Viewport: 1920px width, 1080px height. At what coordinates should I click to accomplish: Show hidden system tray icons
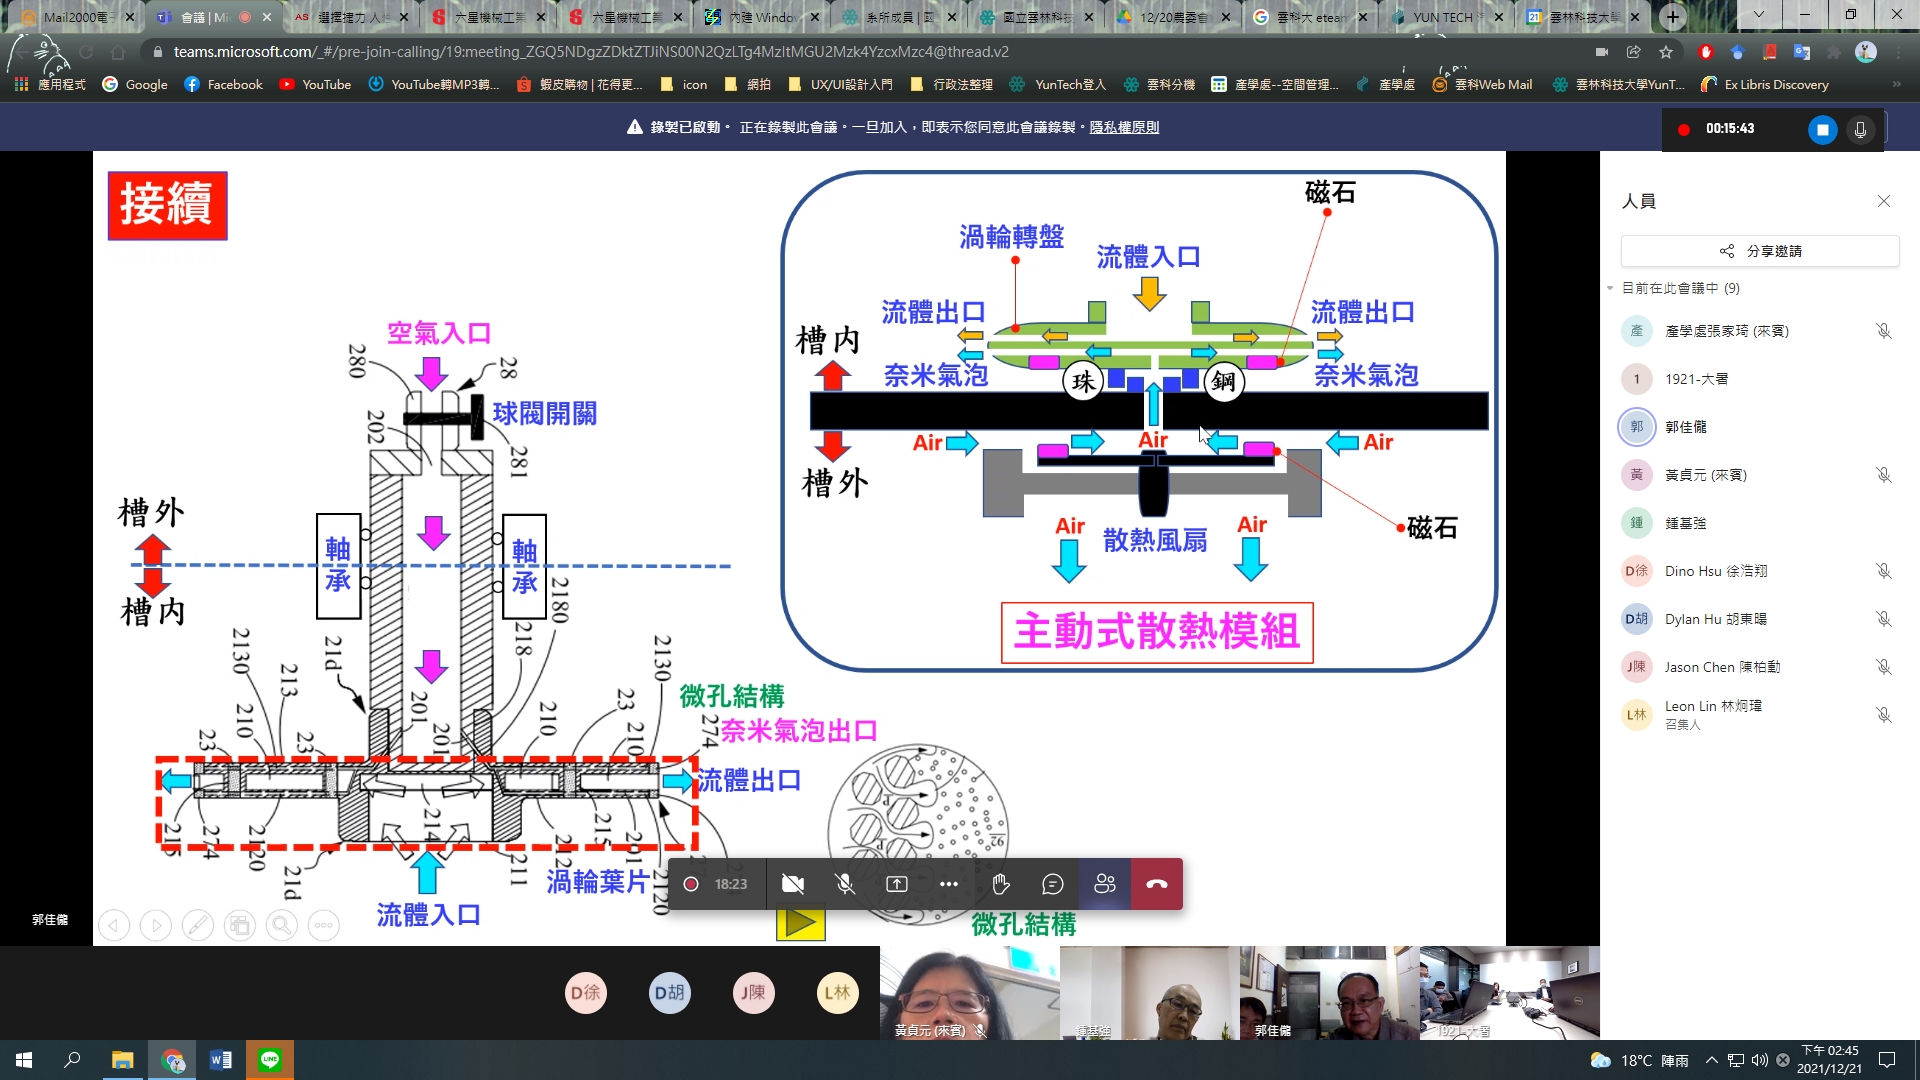pos(1711,1060)
